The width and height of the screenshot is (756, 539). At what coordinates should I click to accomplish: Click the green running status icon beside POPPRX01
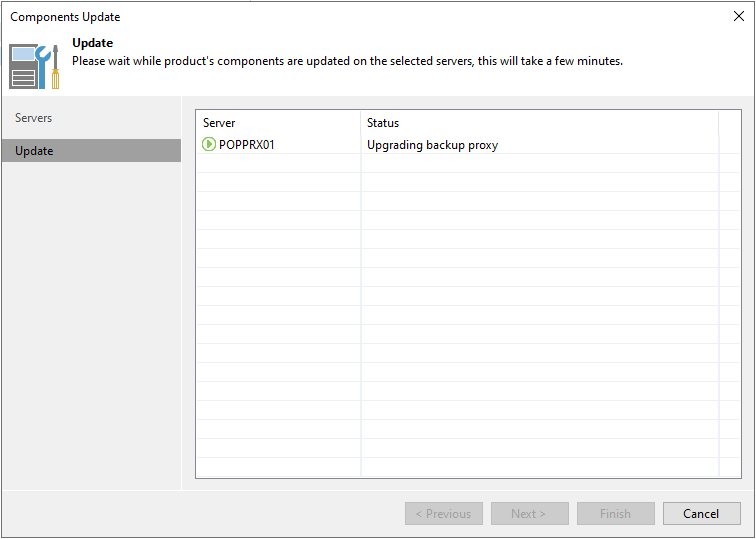click(209, 144)
